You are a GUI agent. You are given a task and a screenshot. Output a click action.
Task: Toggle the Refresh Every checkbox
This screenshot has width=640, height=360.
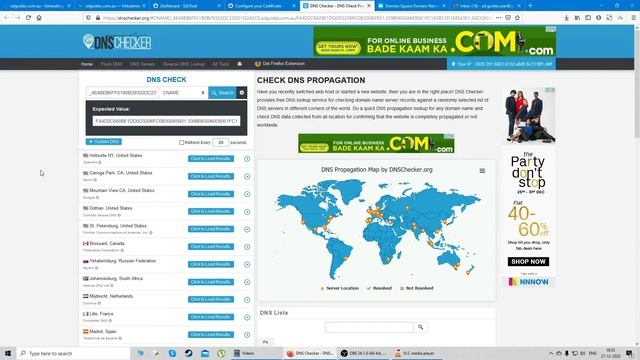pos(182,142)
